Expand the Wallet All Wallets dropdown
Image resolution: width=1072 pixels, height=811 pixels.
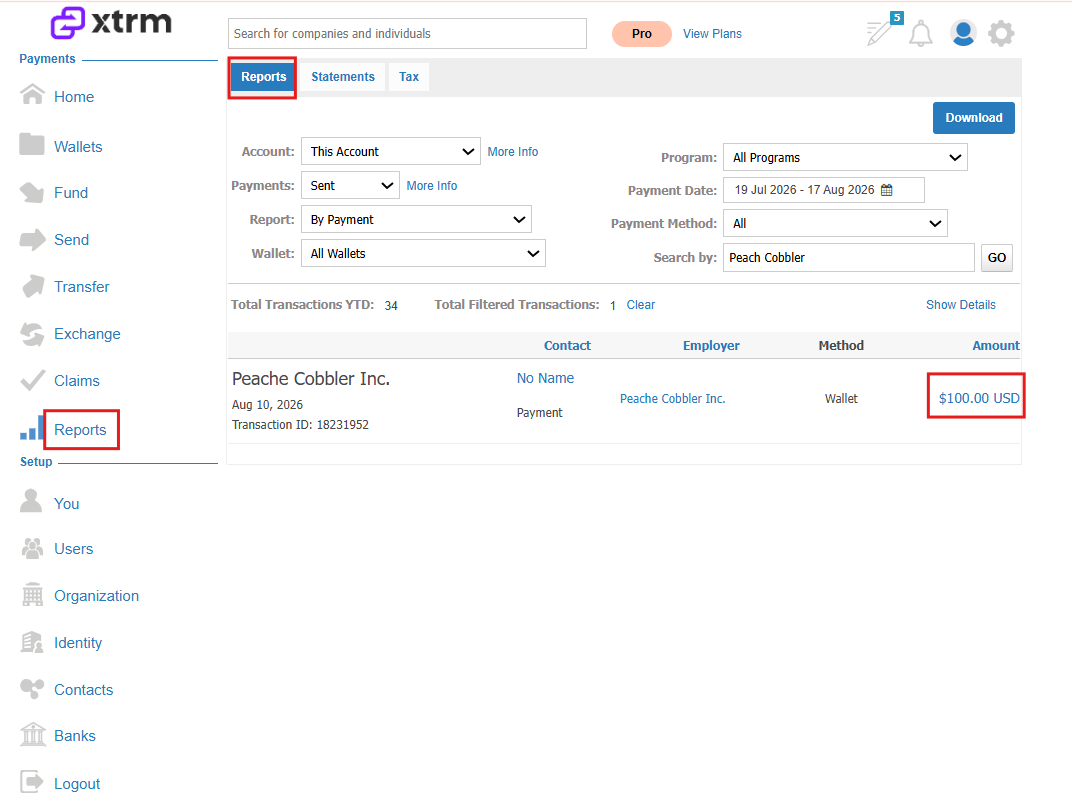click(423, 253)
